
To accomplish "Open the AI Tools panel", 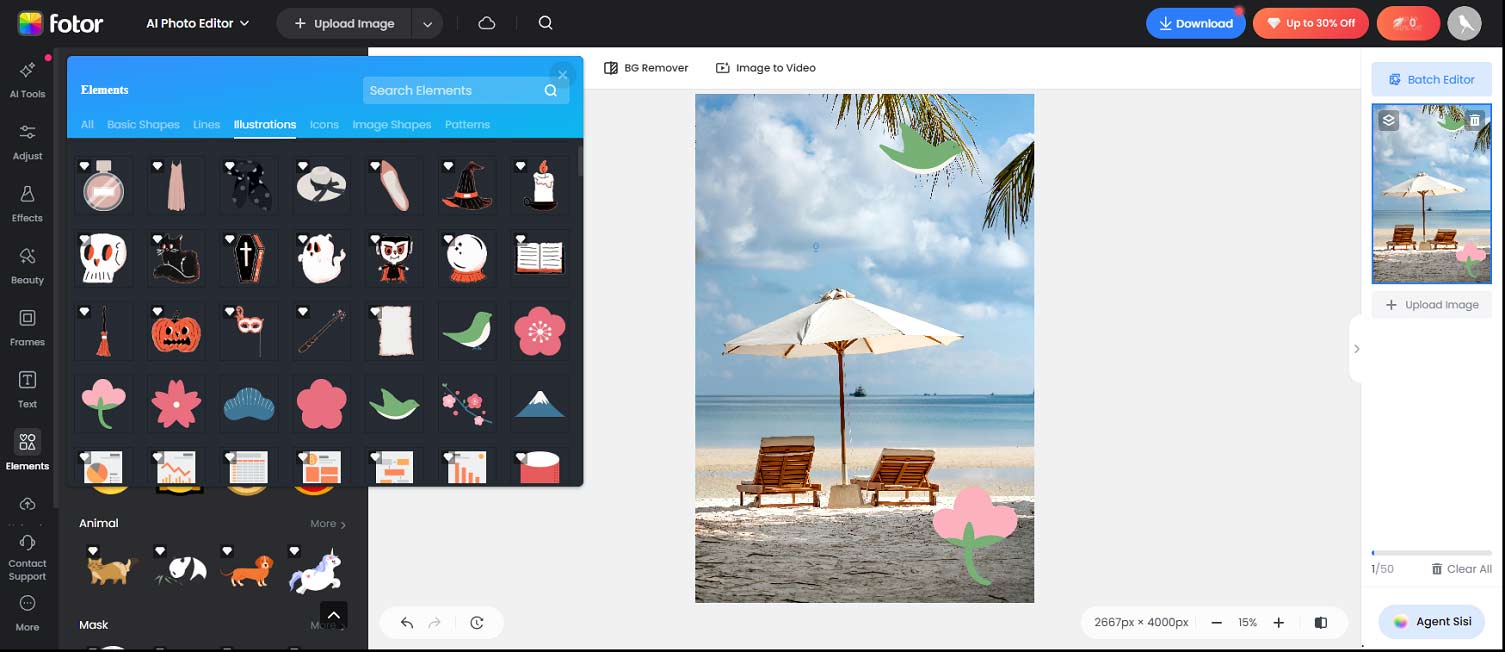I will pos(27,78).
